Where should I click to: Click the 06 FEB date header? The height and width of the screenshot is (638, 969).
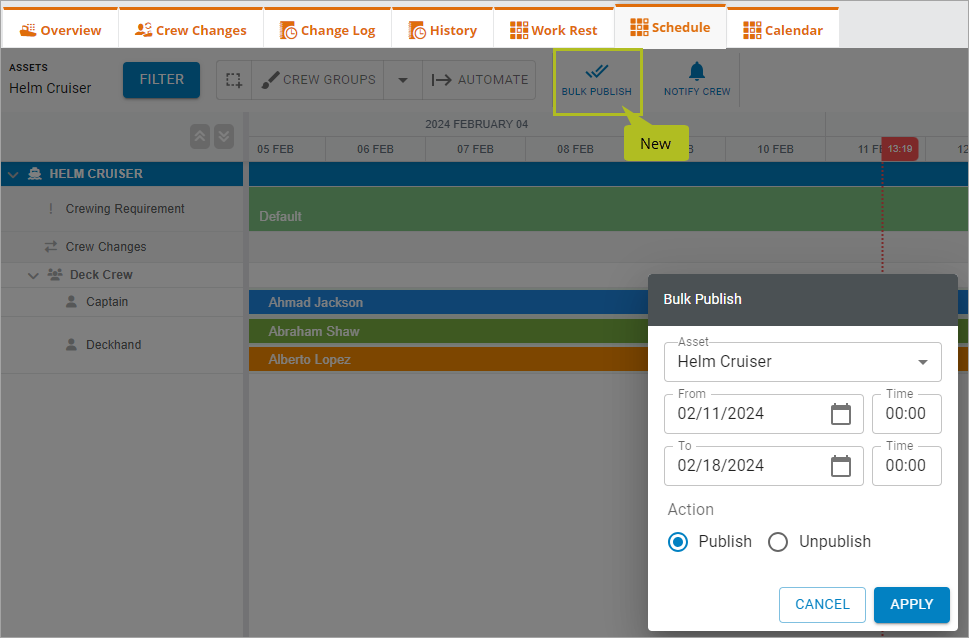pos(375,149)
